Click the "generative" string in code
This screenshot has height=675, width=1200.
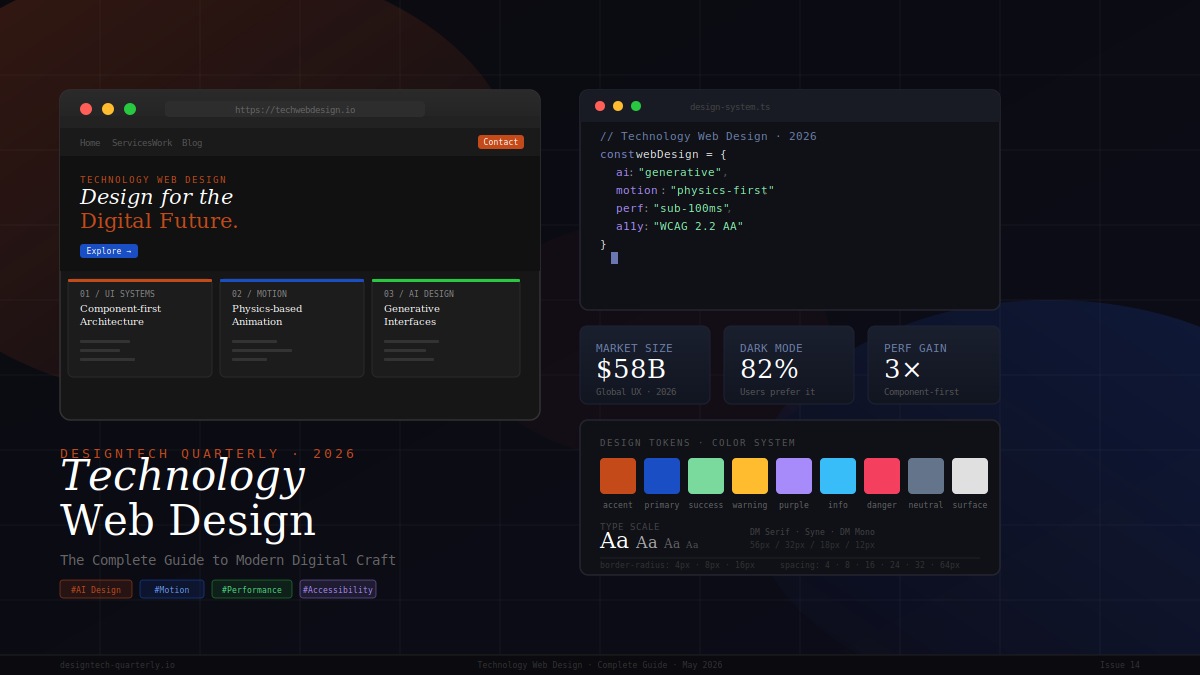[680, 172]
